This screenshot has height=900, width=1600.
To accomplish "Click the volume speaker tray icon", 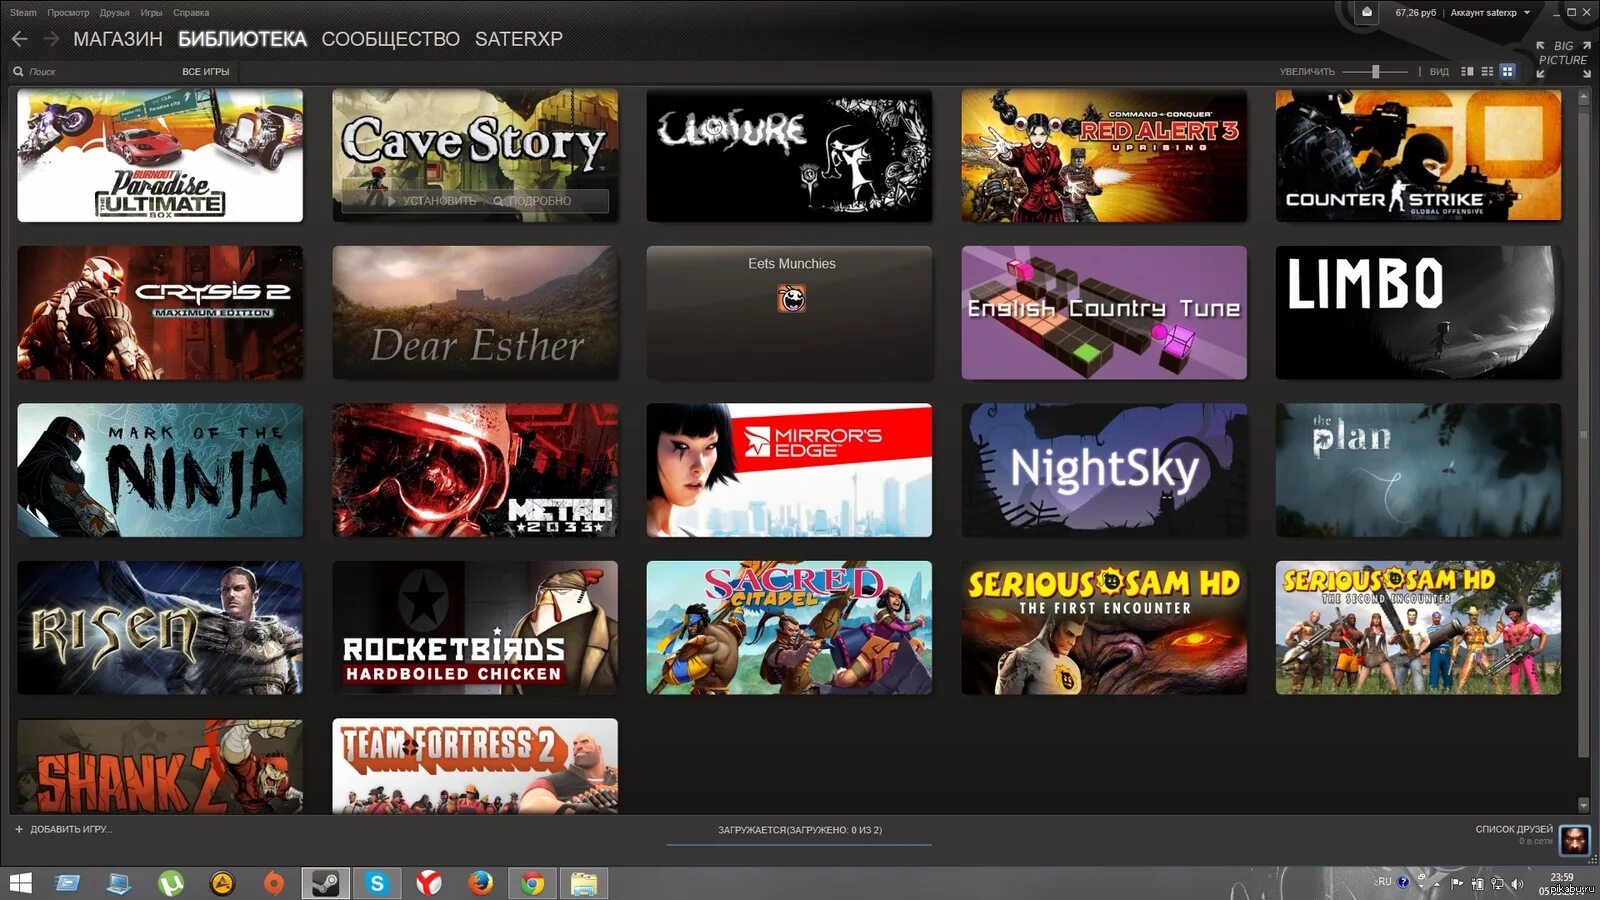I will point(1517,883).
